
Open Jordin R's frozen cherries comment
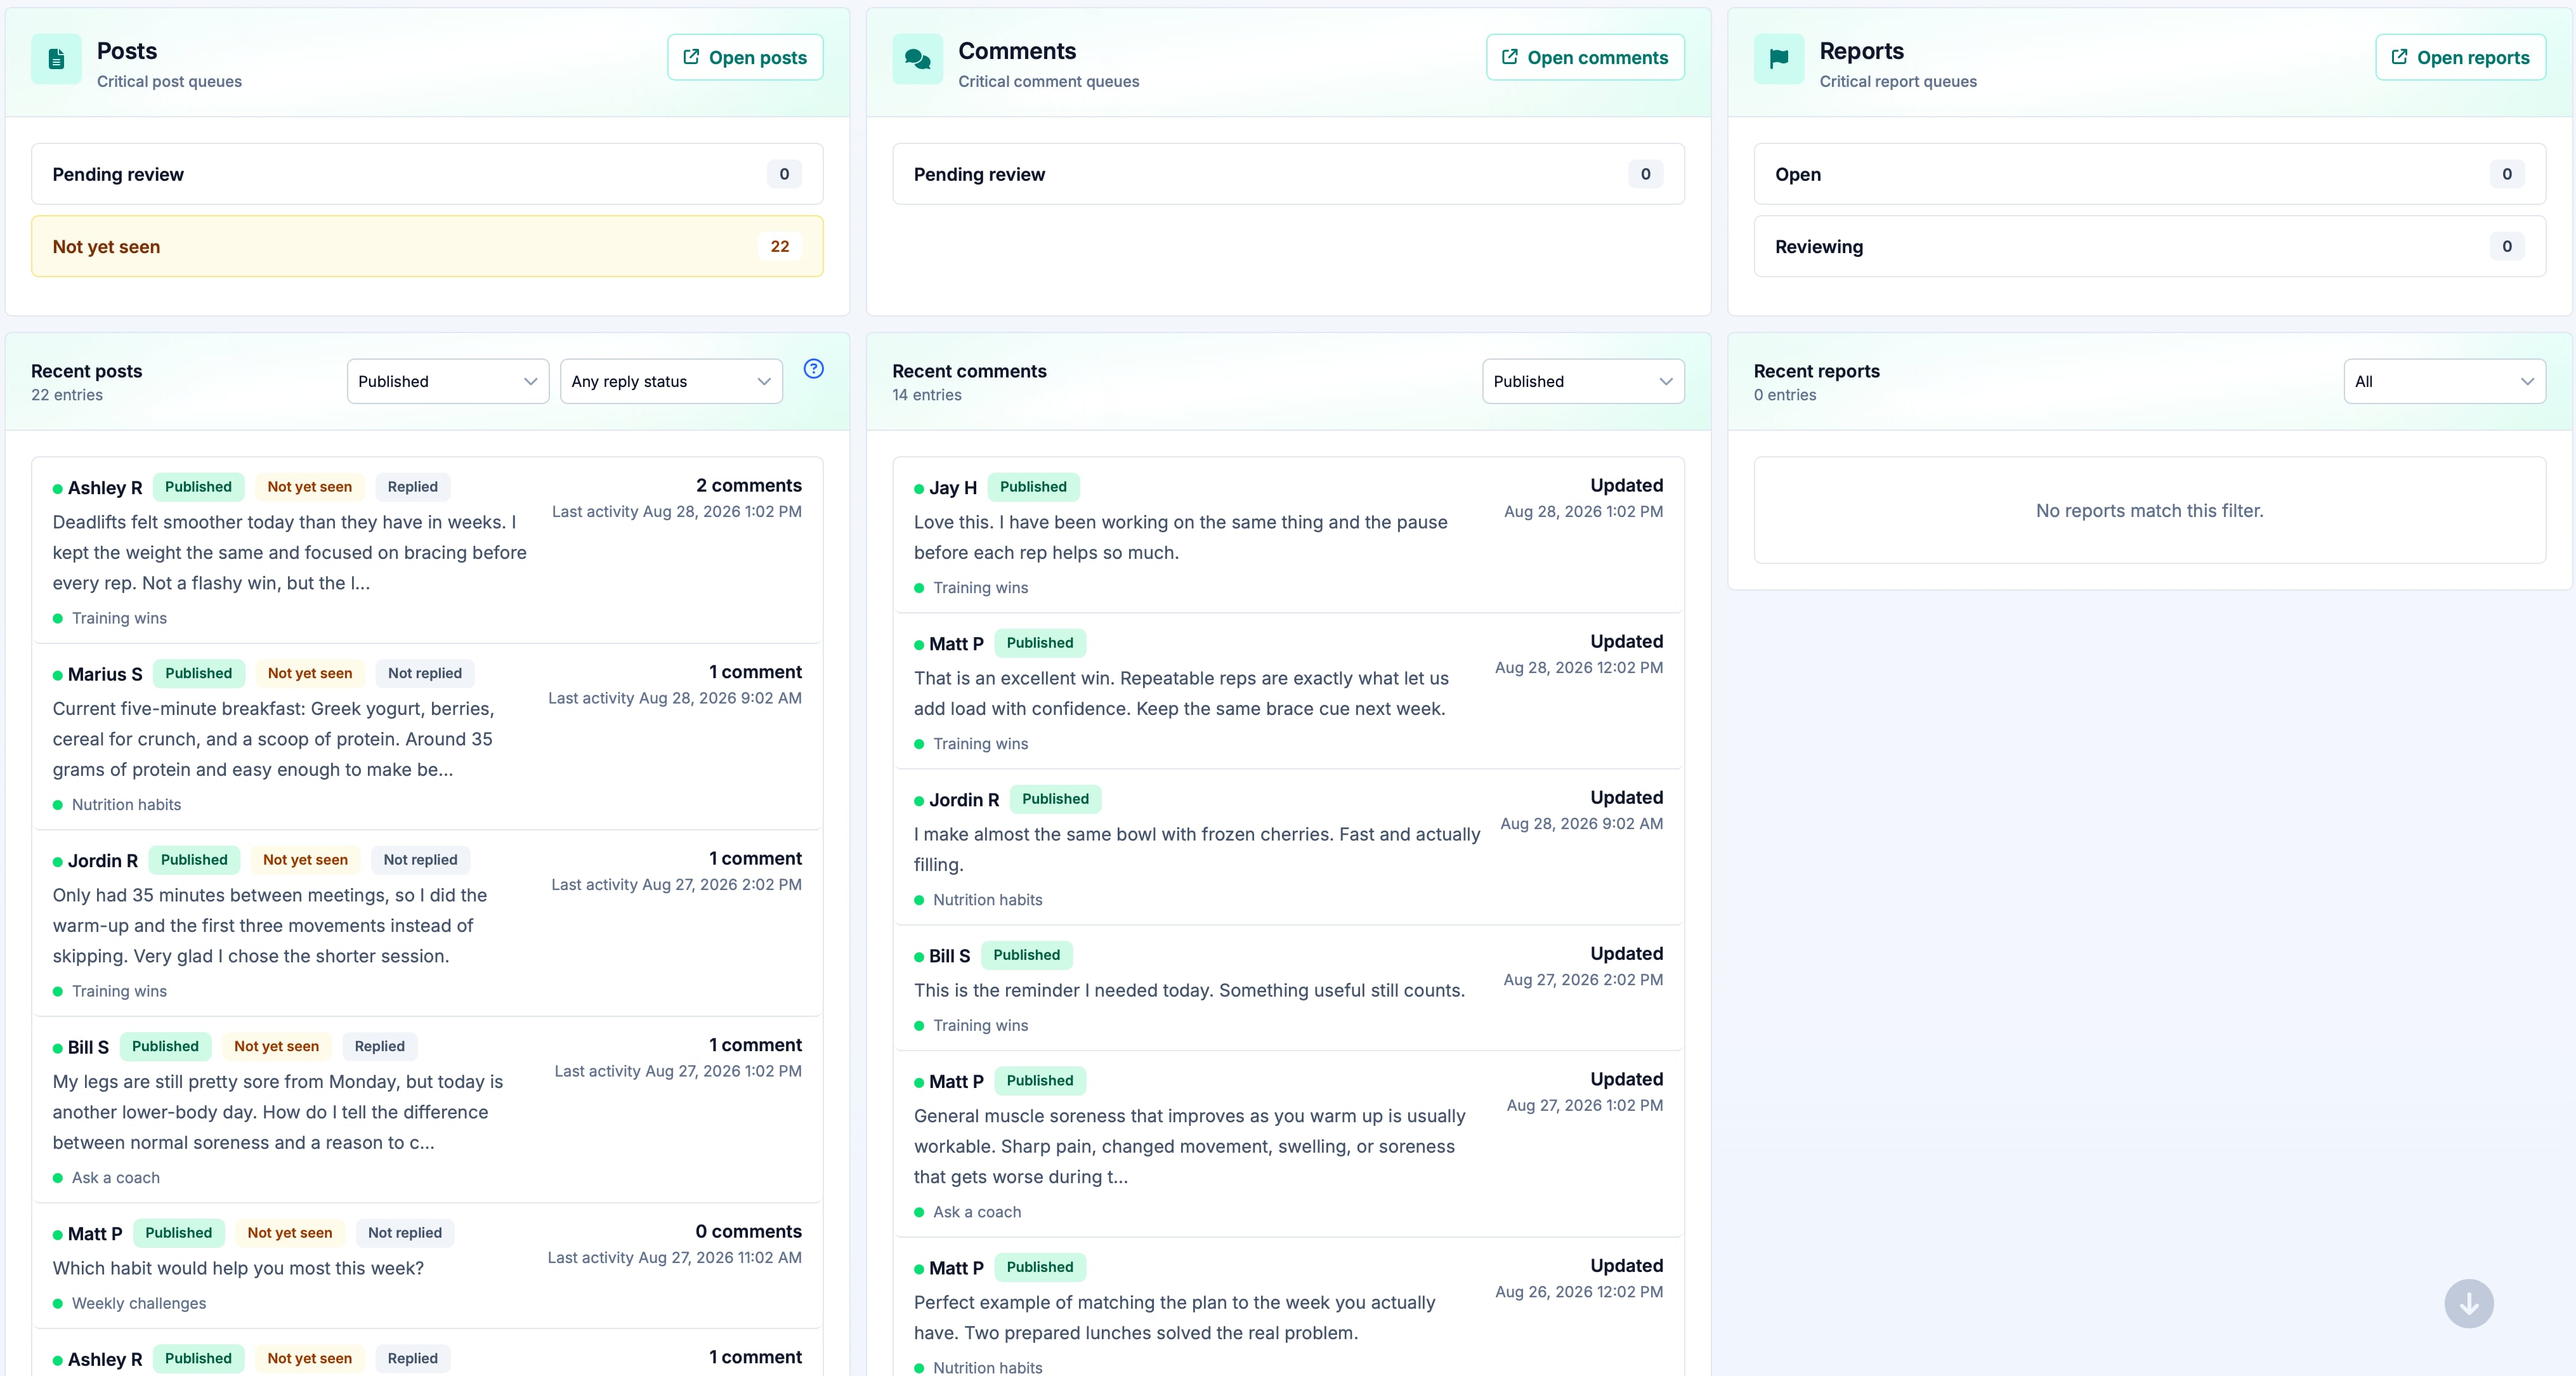(x=1288, y=847)
